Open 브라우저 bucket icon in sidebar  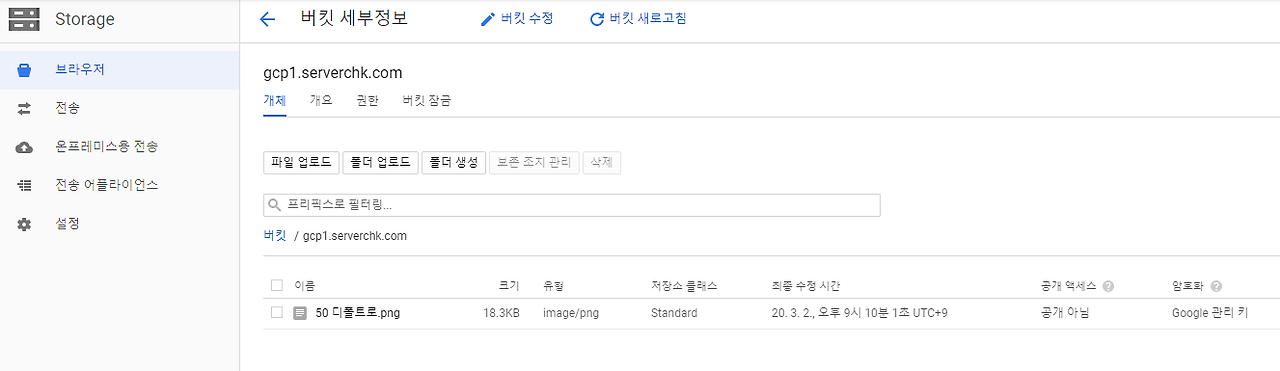25,70
